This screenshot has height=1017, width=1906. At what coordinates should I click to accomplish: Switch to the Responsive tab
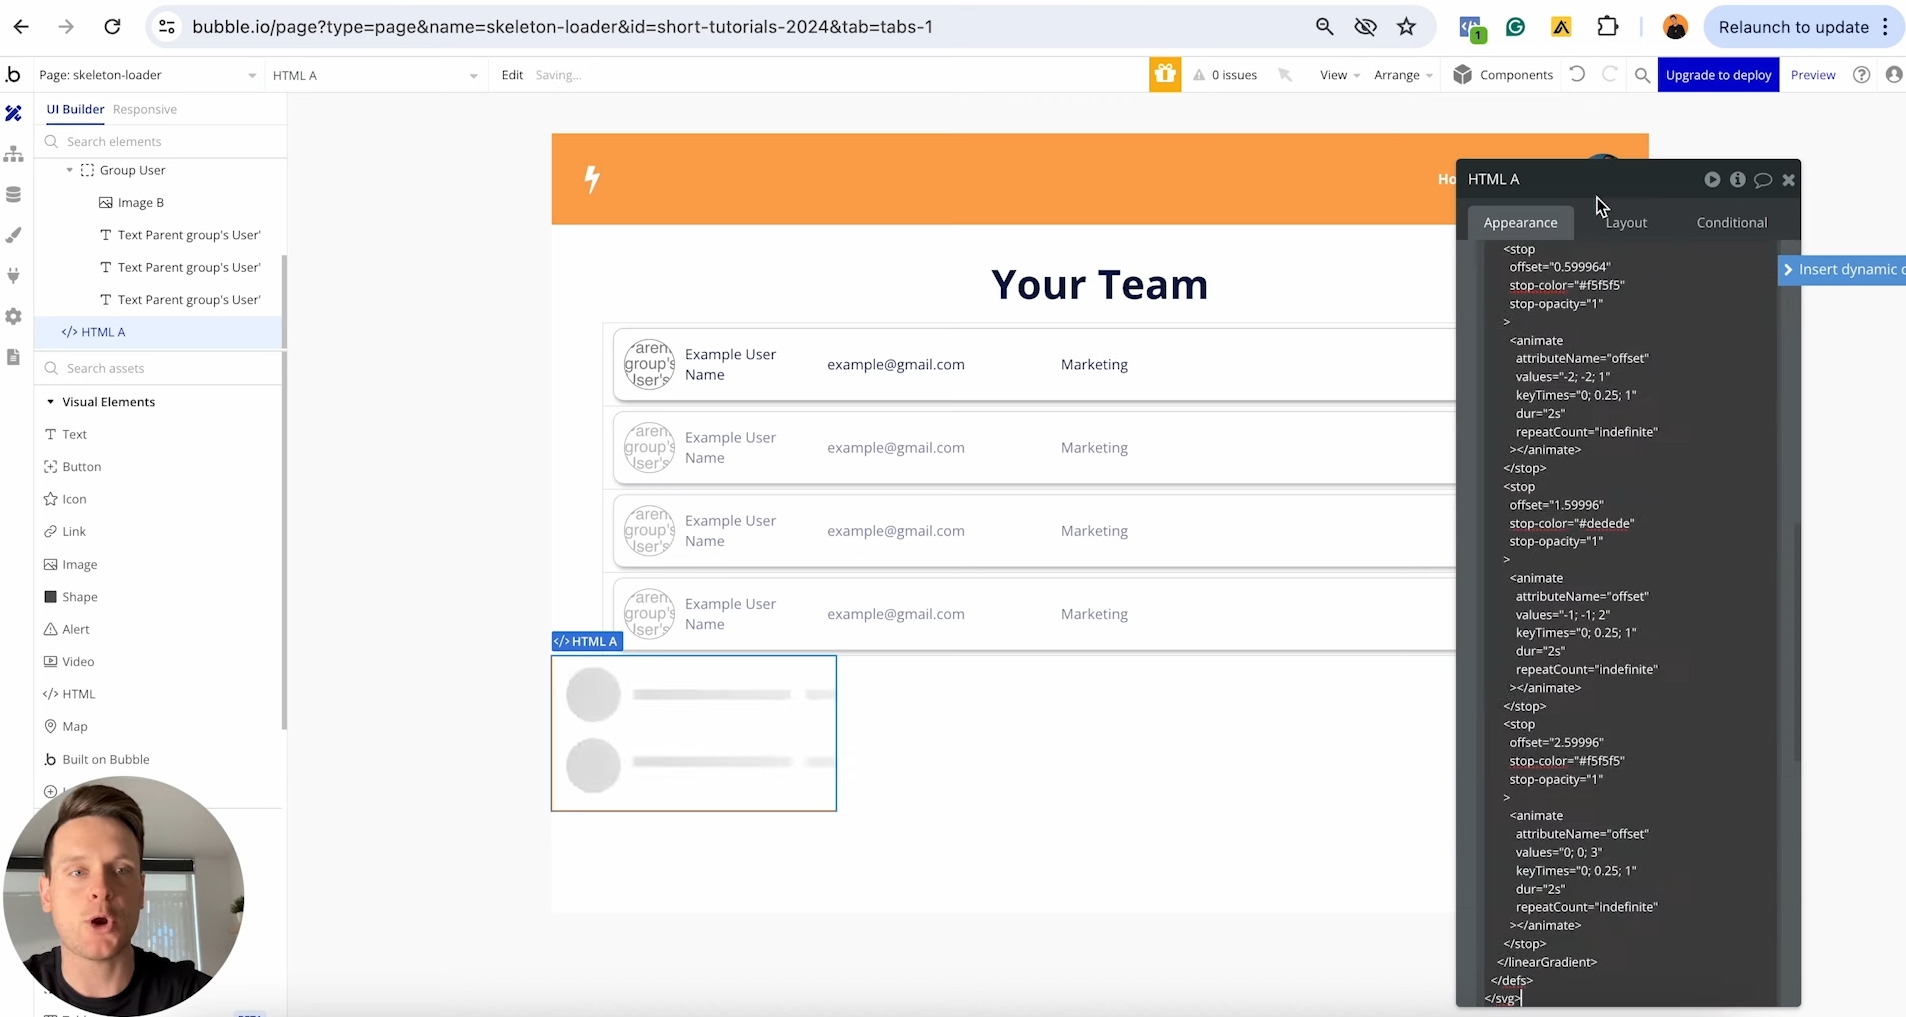pos(146,109)
